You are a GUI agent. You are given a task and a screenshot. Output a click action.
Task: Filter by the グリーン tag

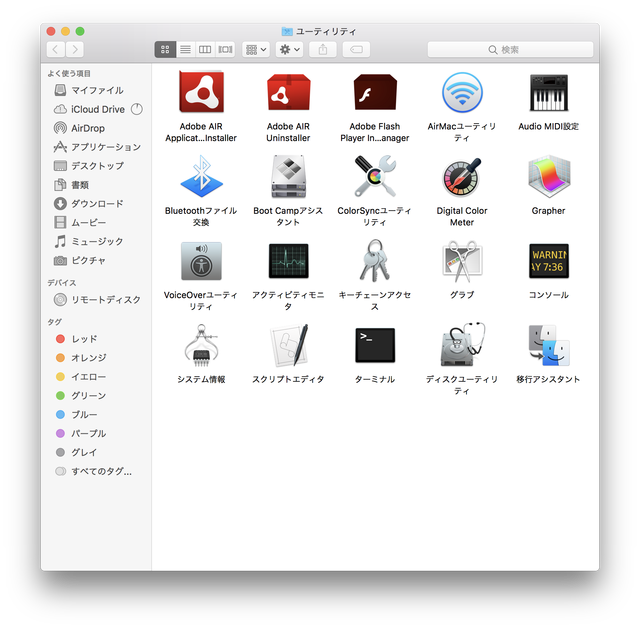pyautogui.click(x=96, y=396)
